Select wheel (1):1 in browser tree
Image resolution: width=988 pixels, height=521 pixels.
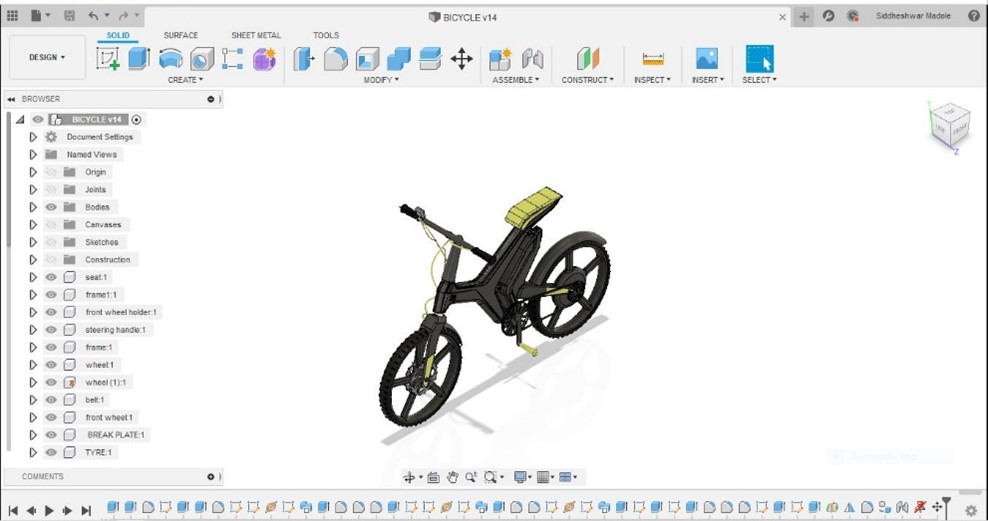pyautogui.click(x=106, y=382)
